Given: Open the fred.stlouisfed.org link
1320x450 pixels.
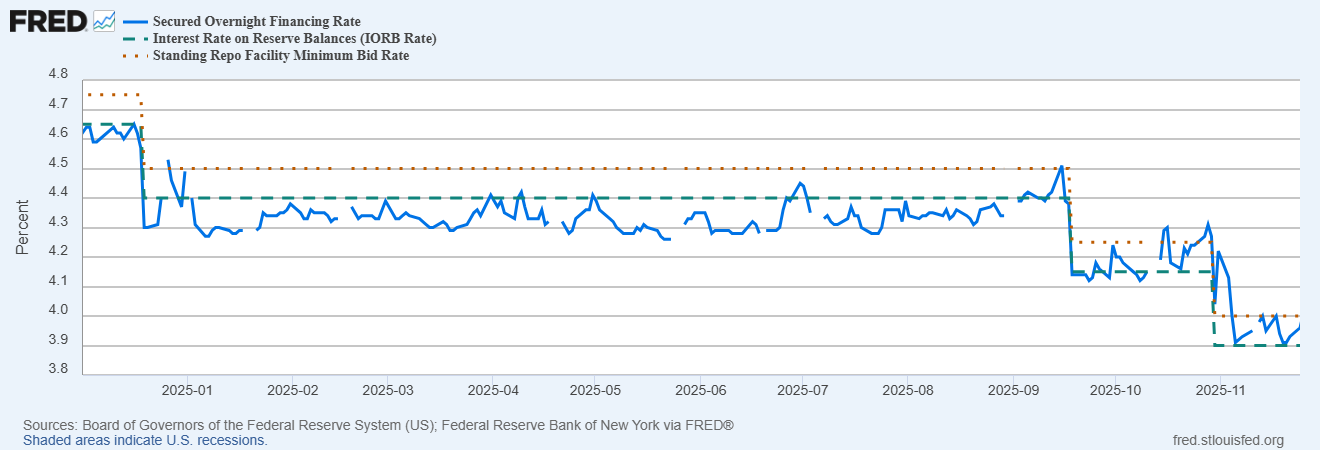Looking at the screenshot, I should [x=1226, y=440].
